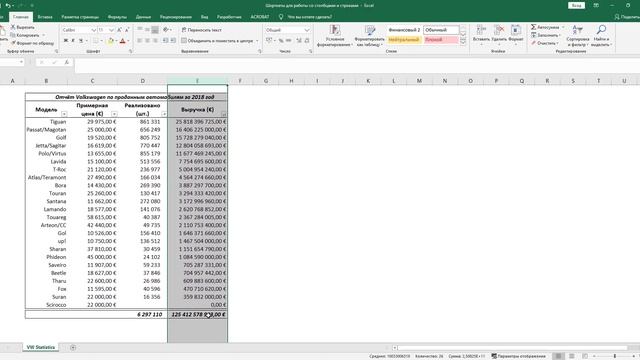The image size is (640, 360).
Task: Align cell text left
Action: 140,40
